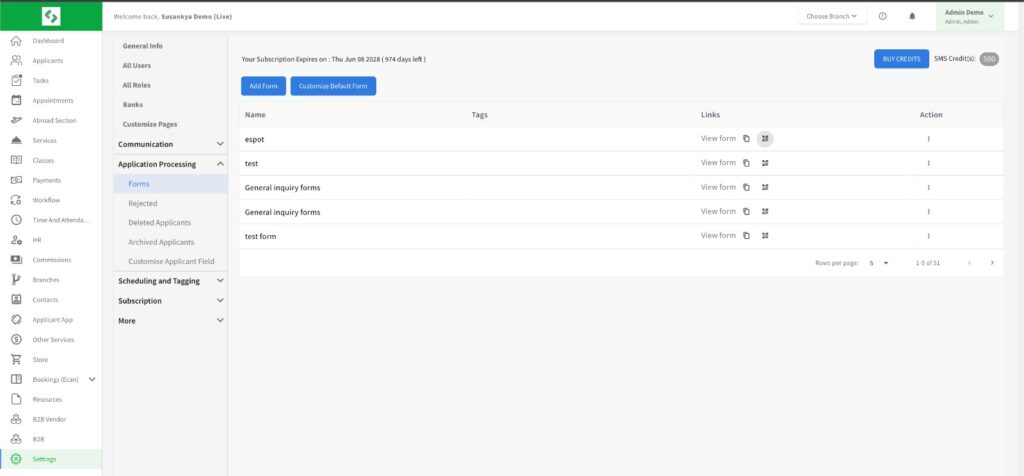The height and width of the screenshot is (476, 1024).
Task: Open the notifications bell icon
Action: (x=912, y=16)
